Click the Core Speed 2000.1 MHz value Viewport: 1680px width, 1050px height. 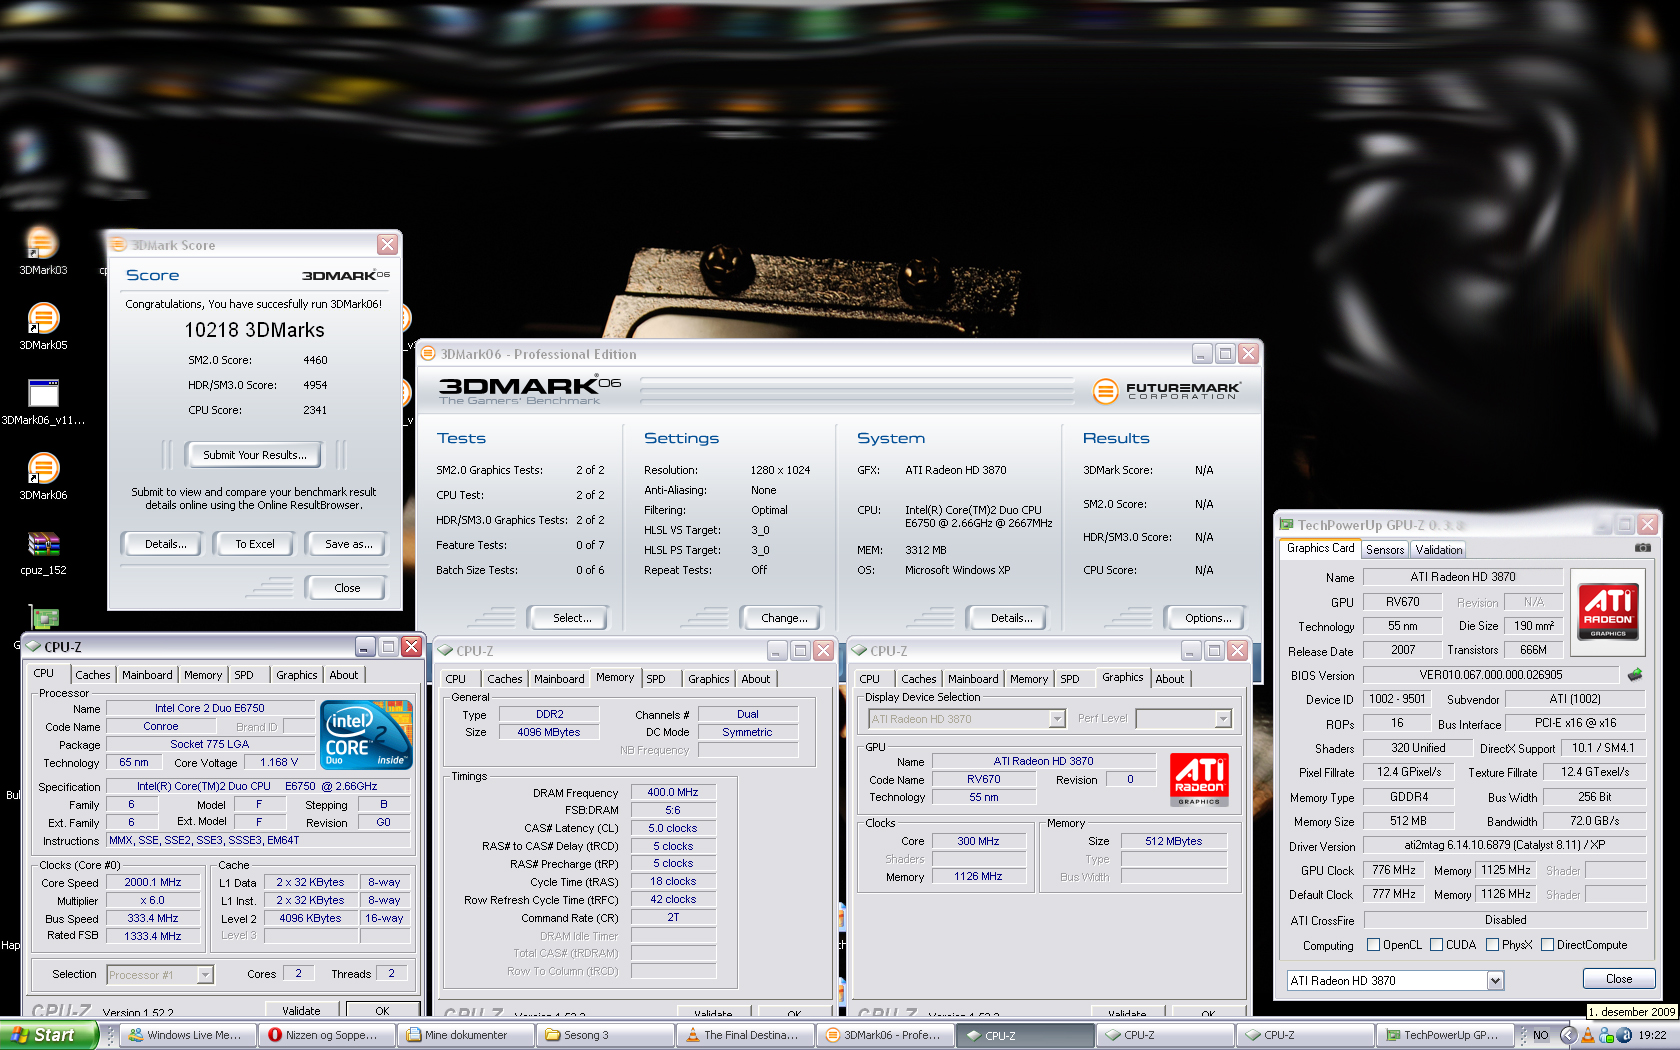[153, 882]
